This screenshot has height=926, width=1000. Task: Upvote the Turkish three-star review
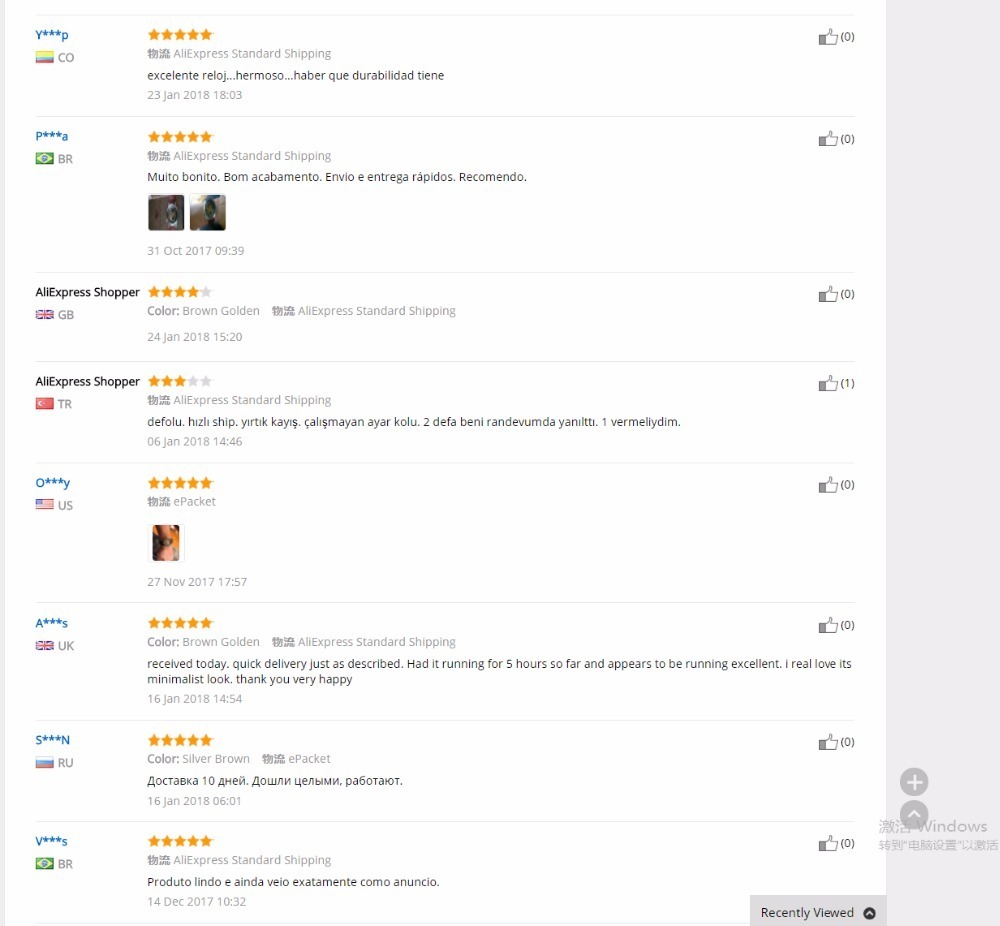[x=828, y=383]
